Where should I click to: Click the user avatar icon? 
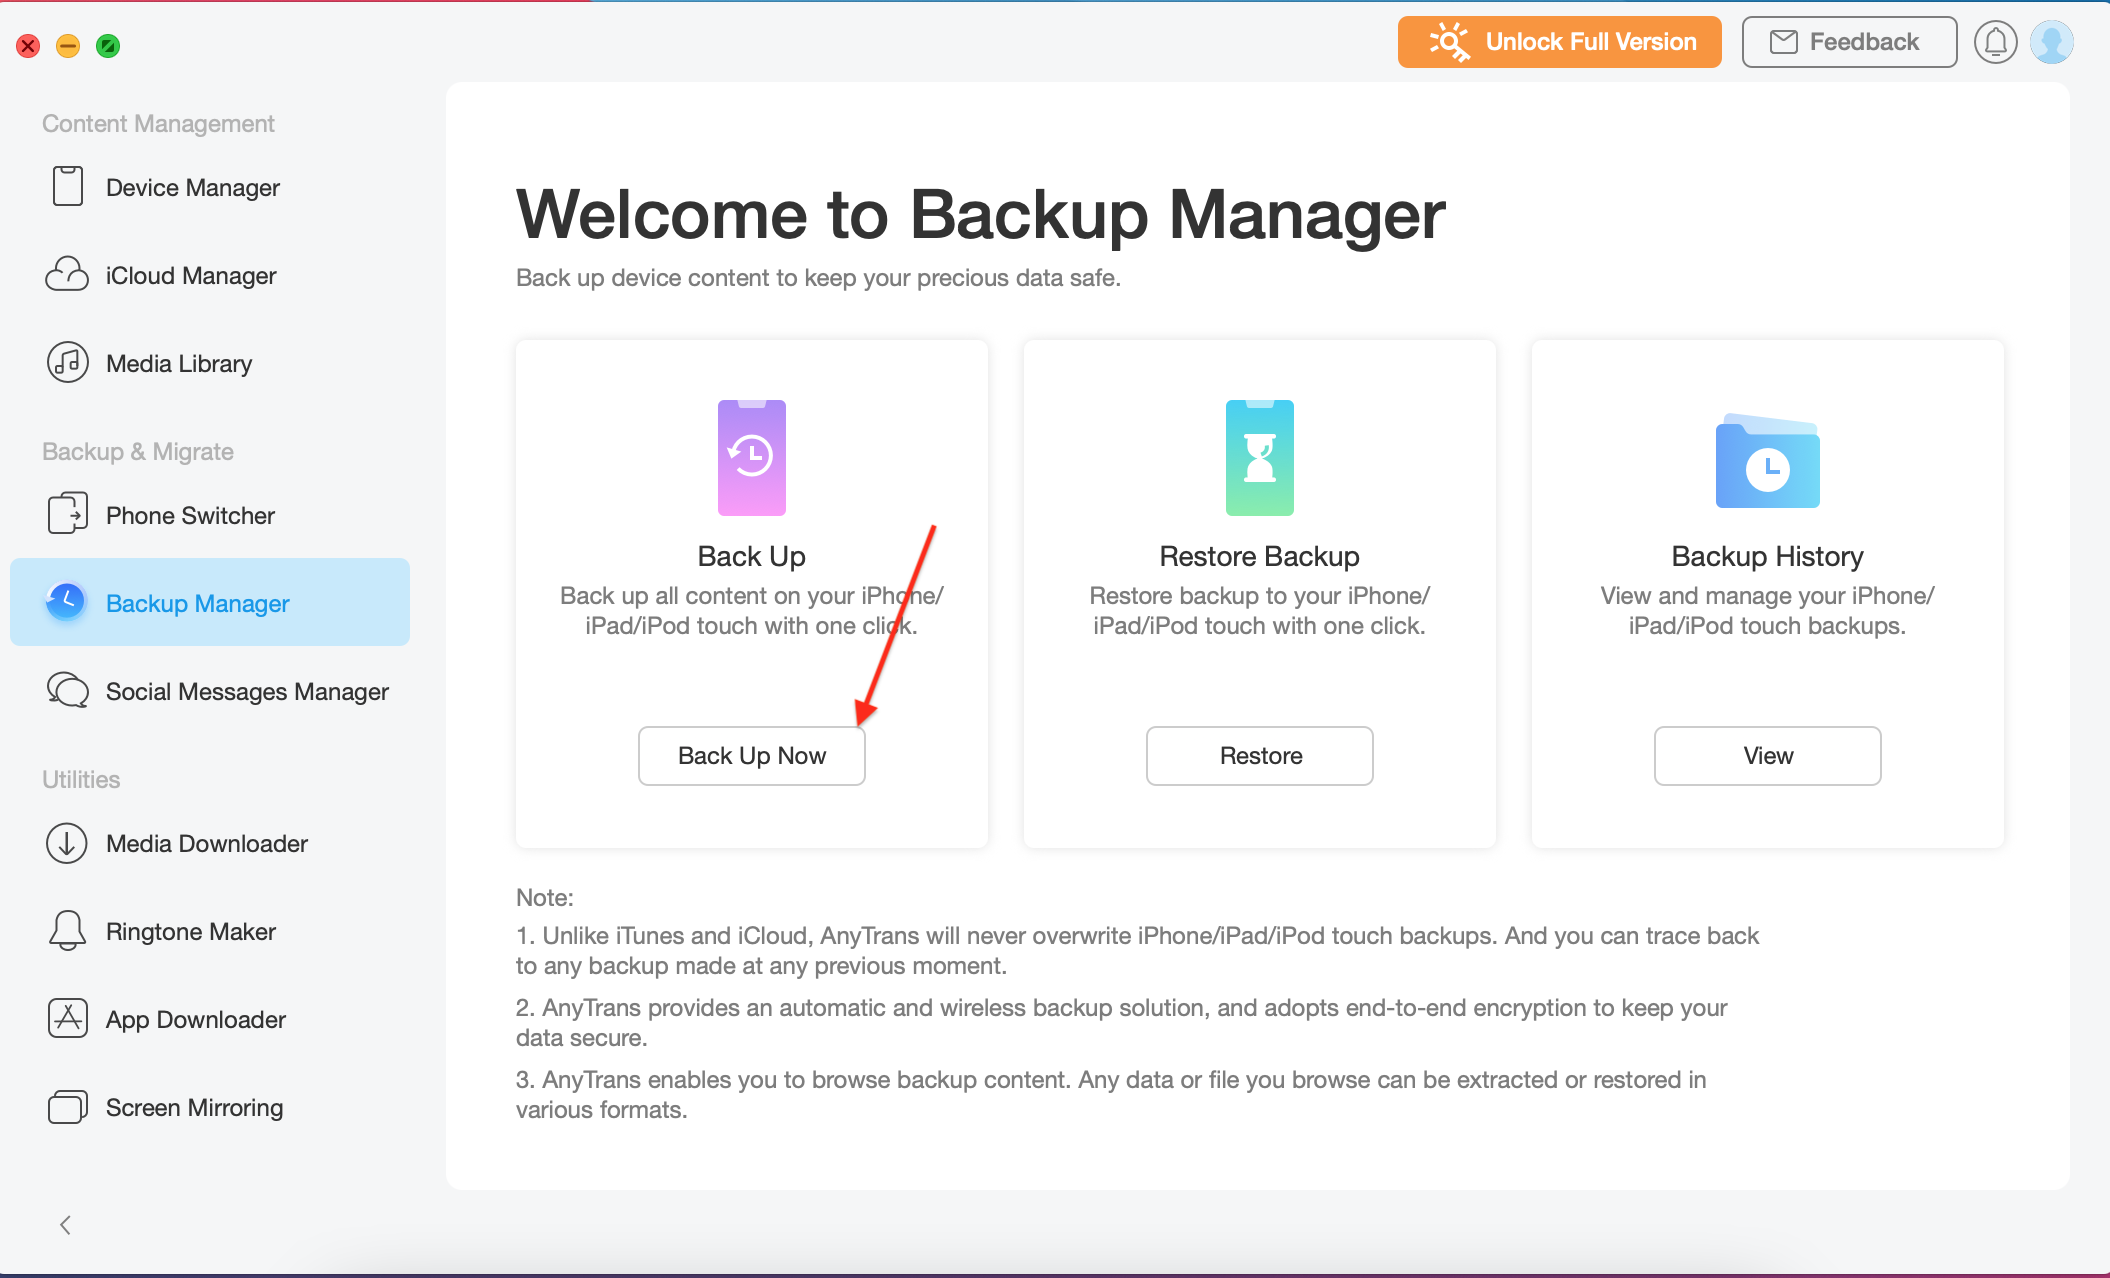pos(2052,42)
